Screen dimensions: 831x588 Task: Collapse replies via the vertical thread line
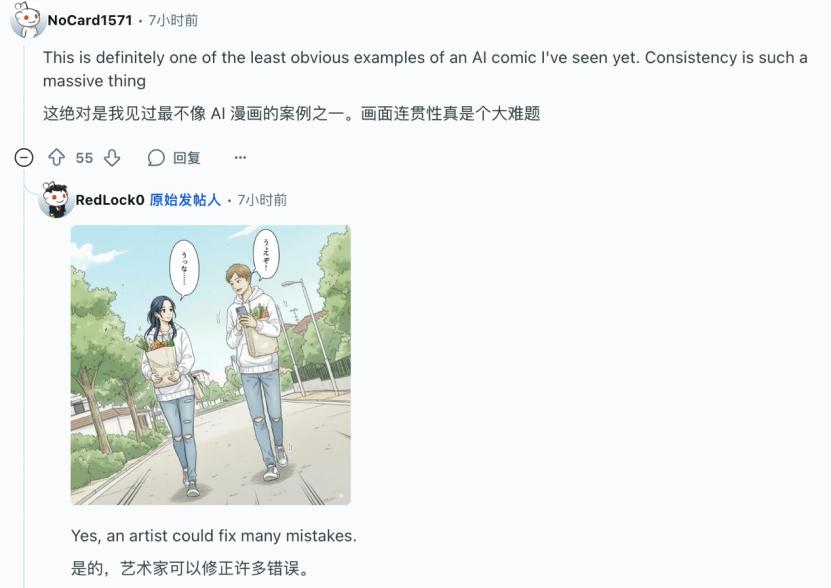point(24,371)
